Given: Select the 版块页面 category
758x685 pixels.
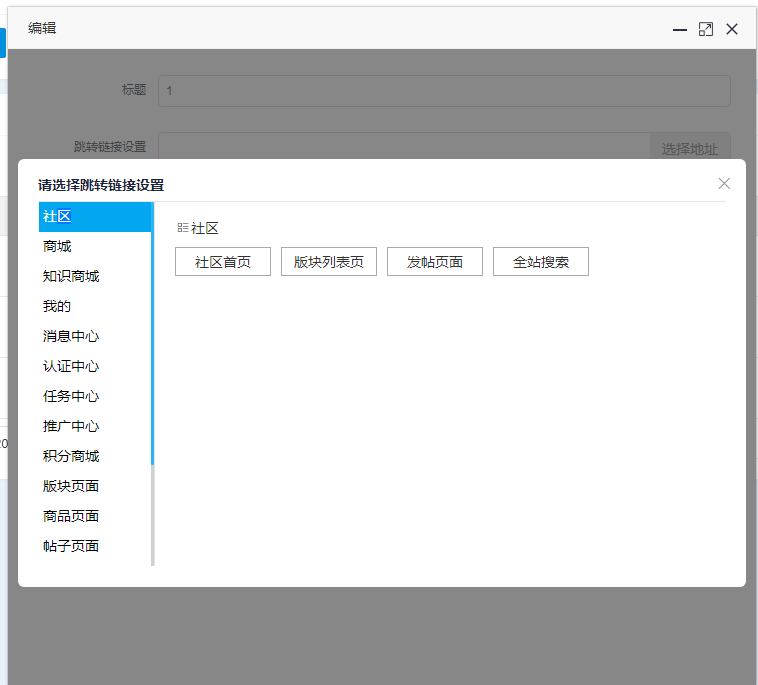Looking at the screenshot, I should click(95, 486).
